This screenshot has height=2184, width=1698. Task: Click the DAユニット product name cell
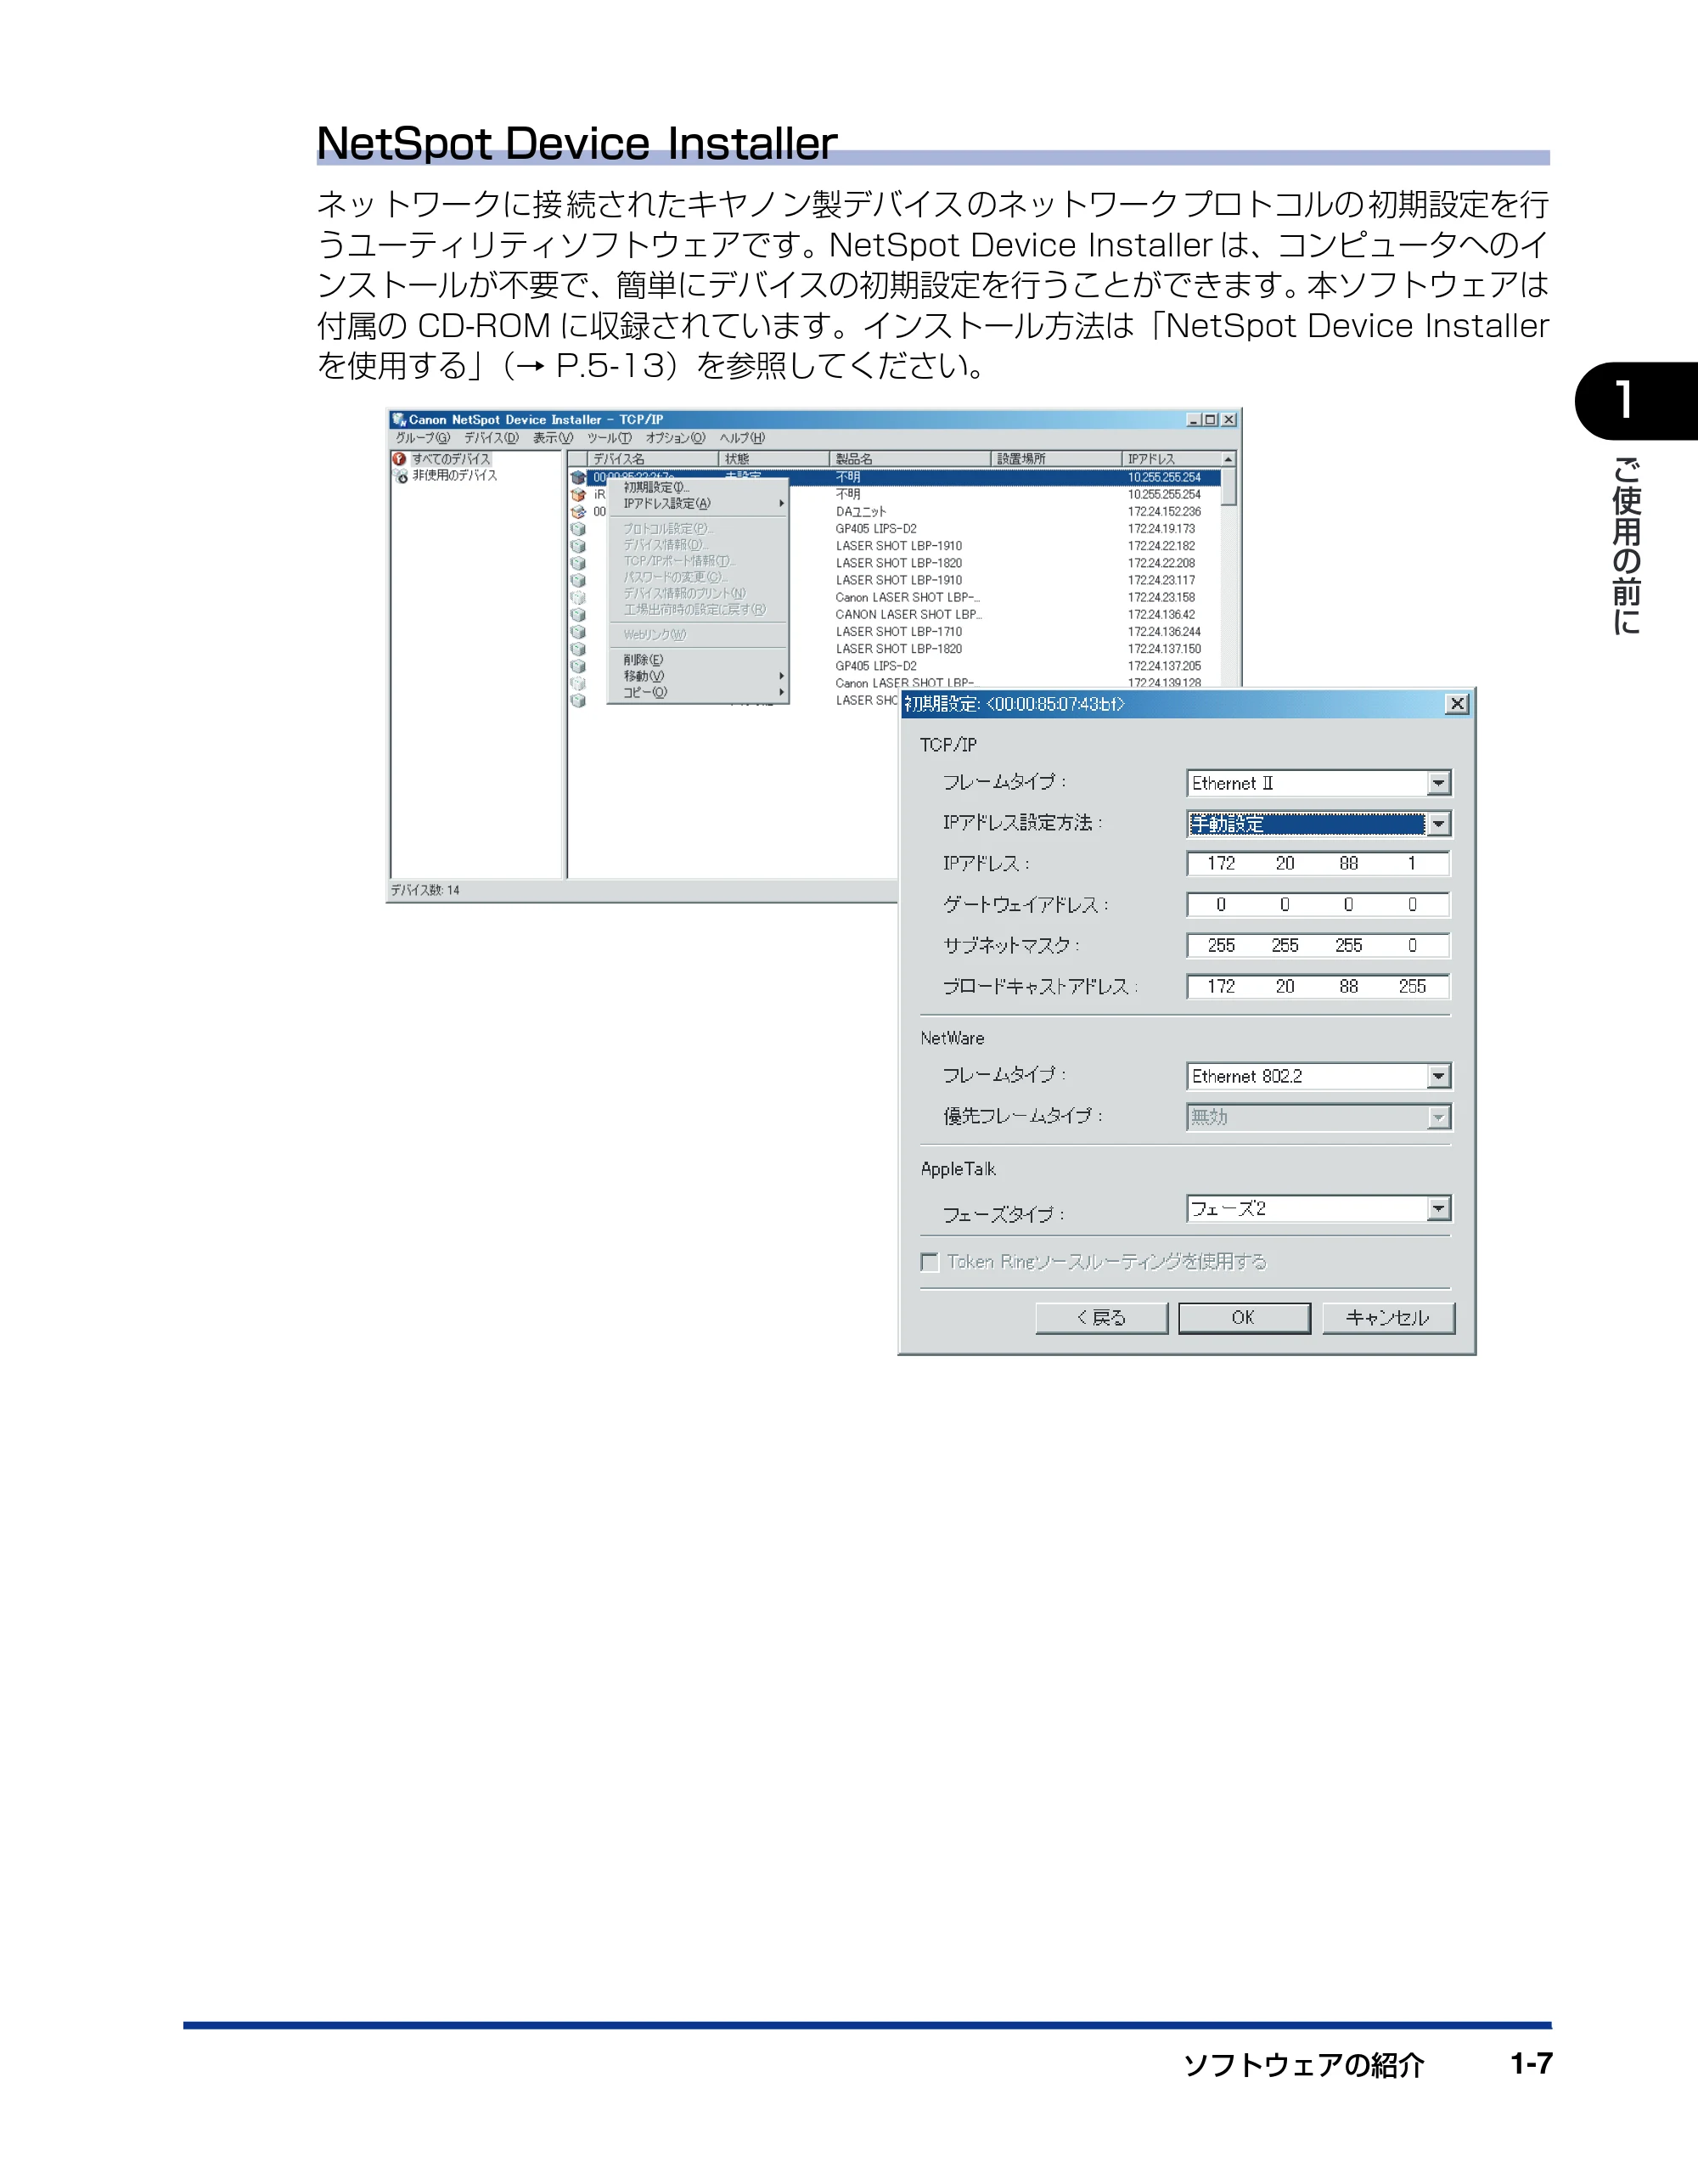(861, 511)
